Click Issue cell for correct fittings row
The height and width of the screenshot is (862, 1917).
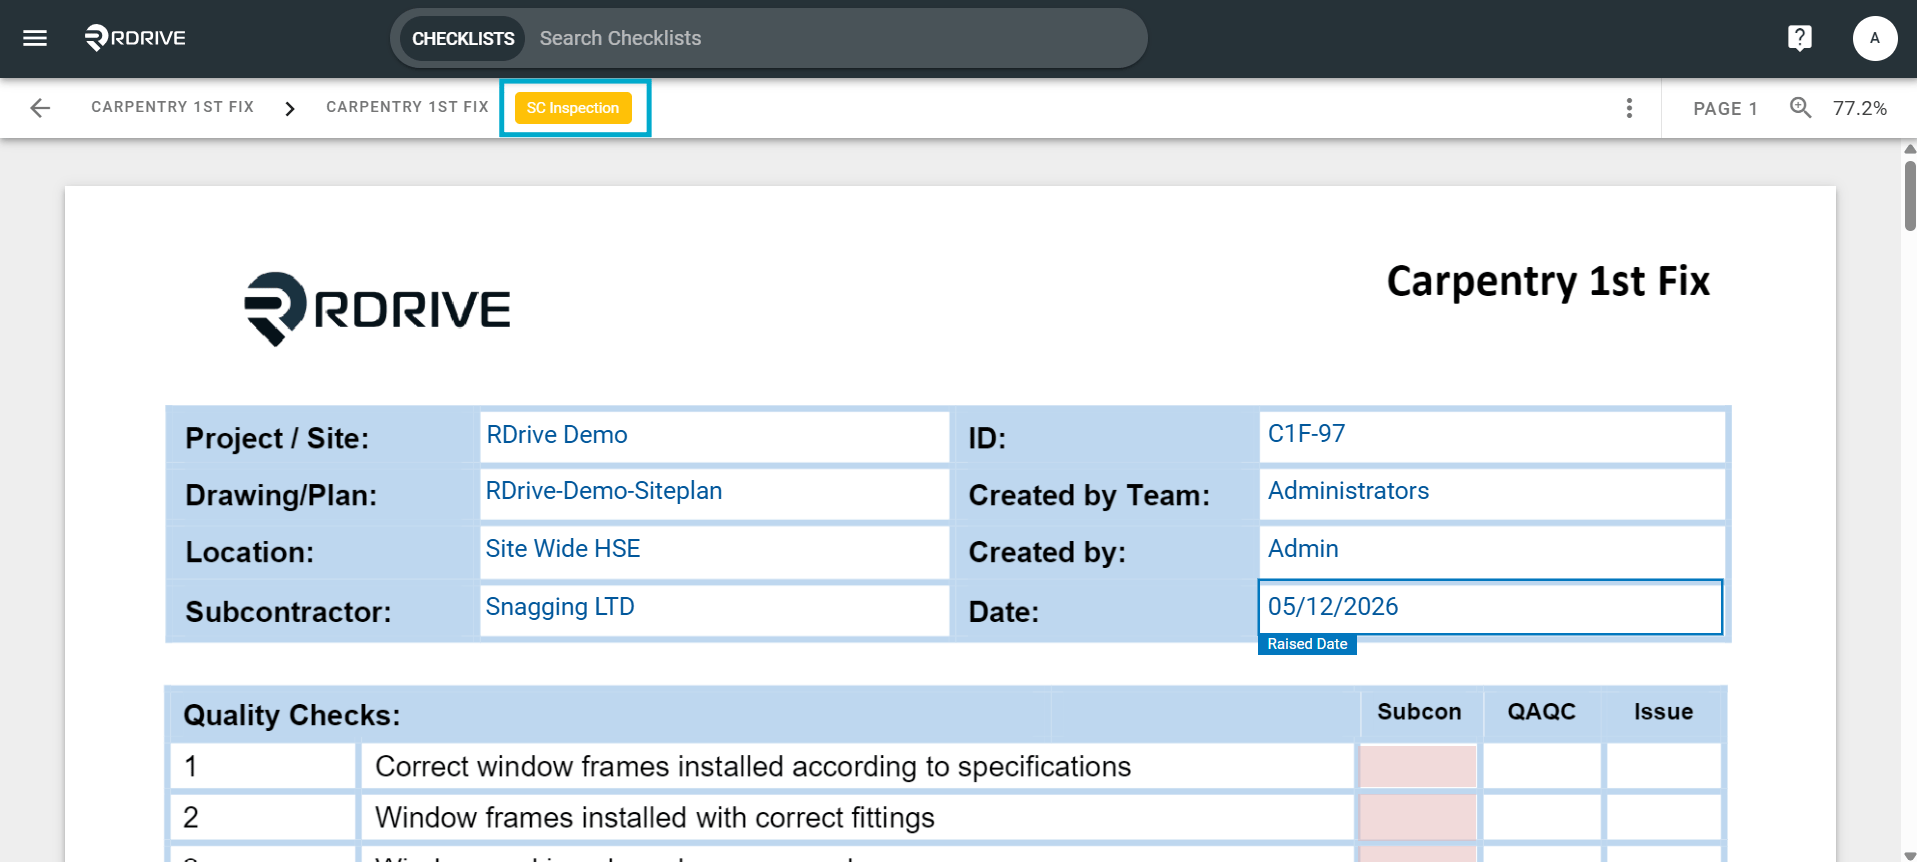tap(1663, 817)
